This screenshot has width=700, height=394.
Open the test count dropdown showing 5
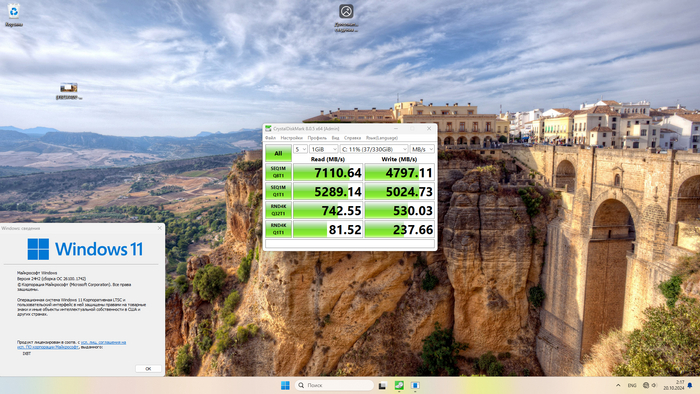(x=300, y=149)
